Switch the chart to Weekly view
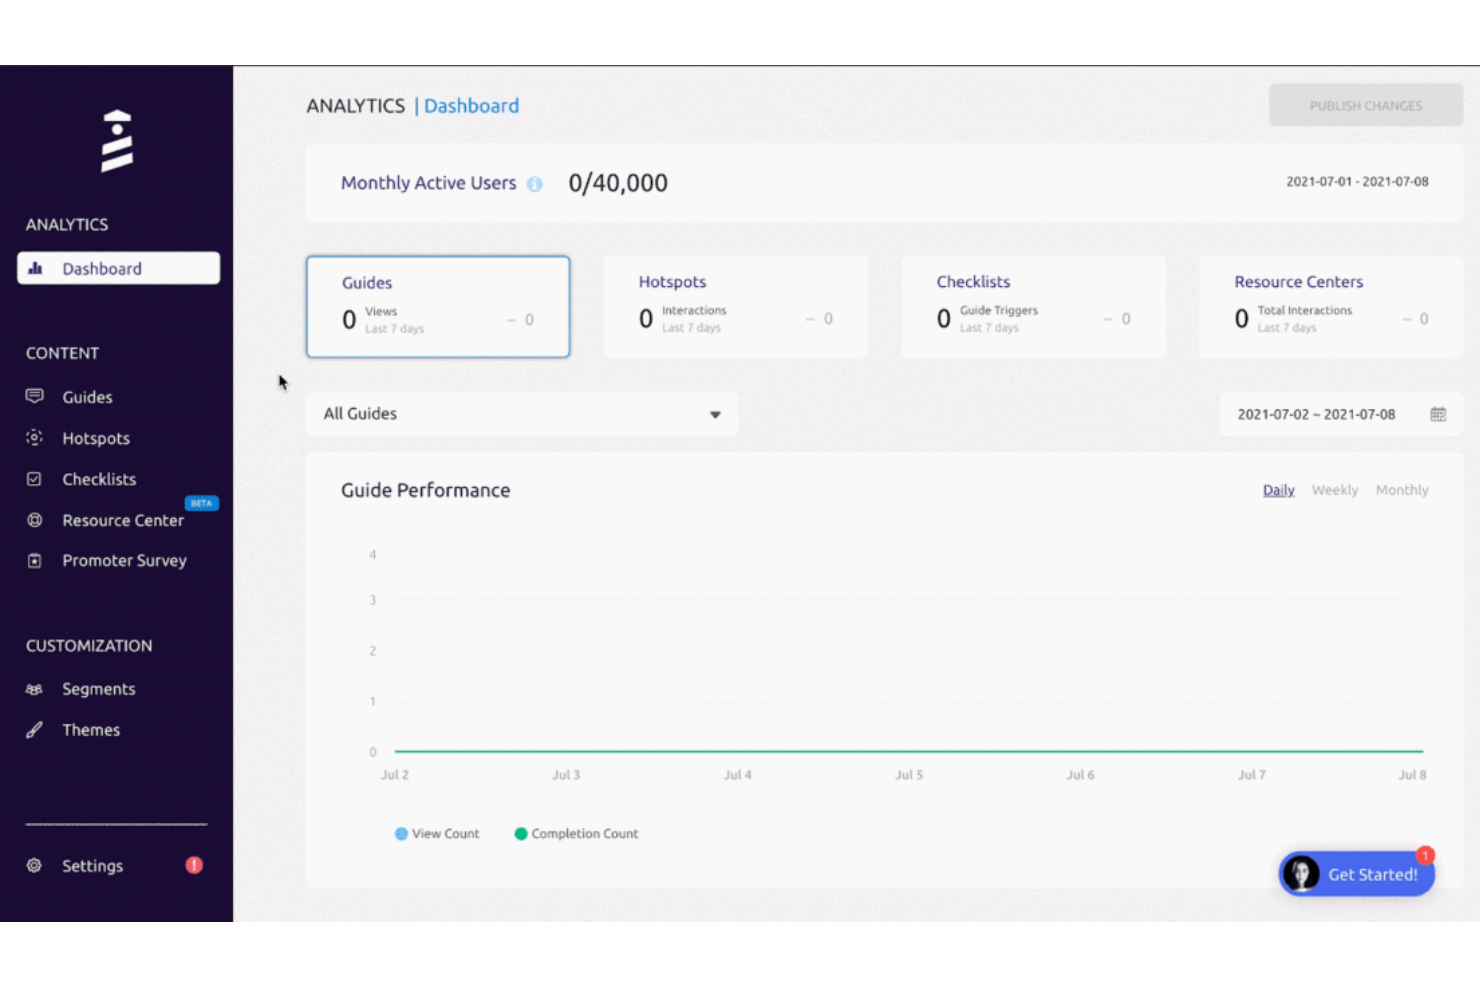 coord(1334,490)
